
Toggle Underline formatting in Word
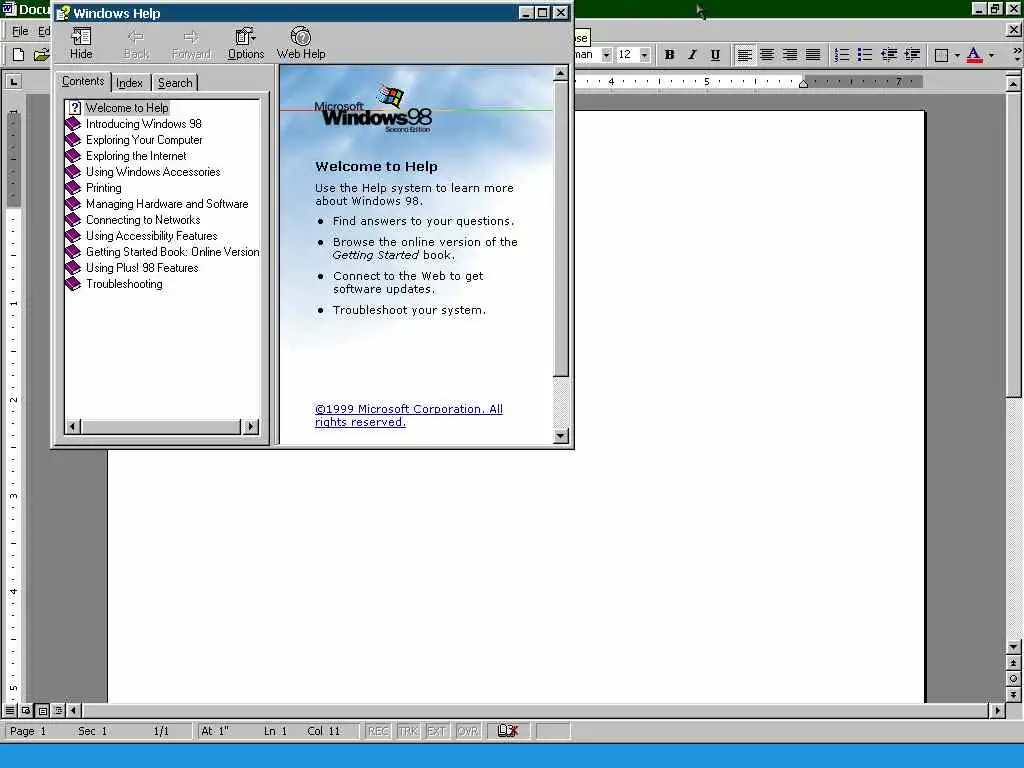[x=715, y=55]
